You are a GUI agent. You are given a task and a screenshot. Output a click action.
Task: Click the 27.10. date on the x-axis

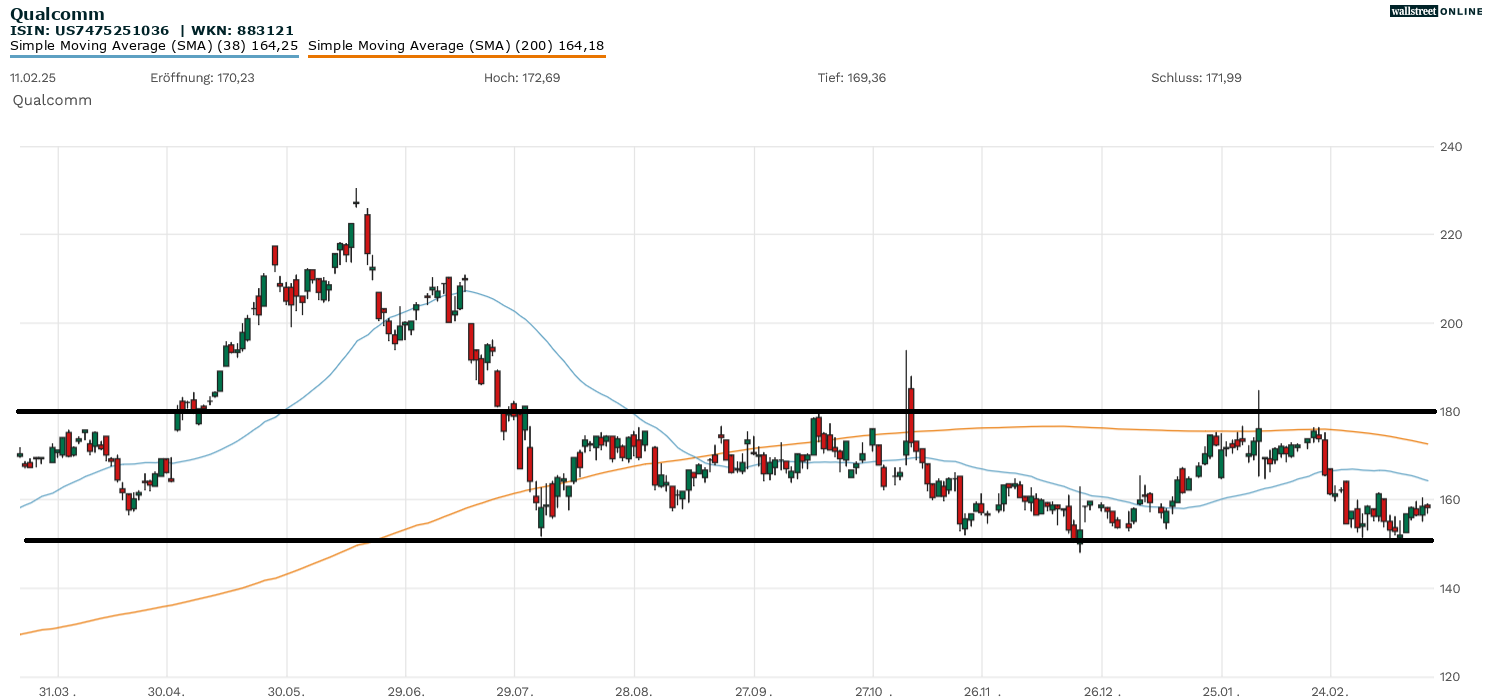872,691
